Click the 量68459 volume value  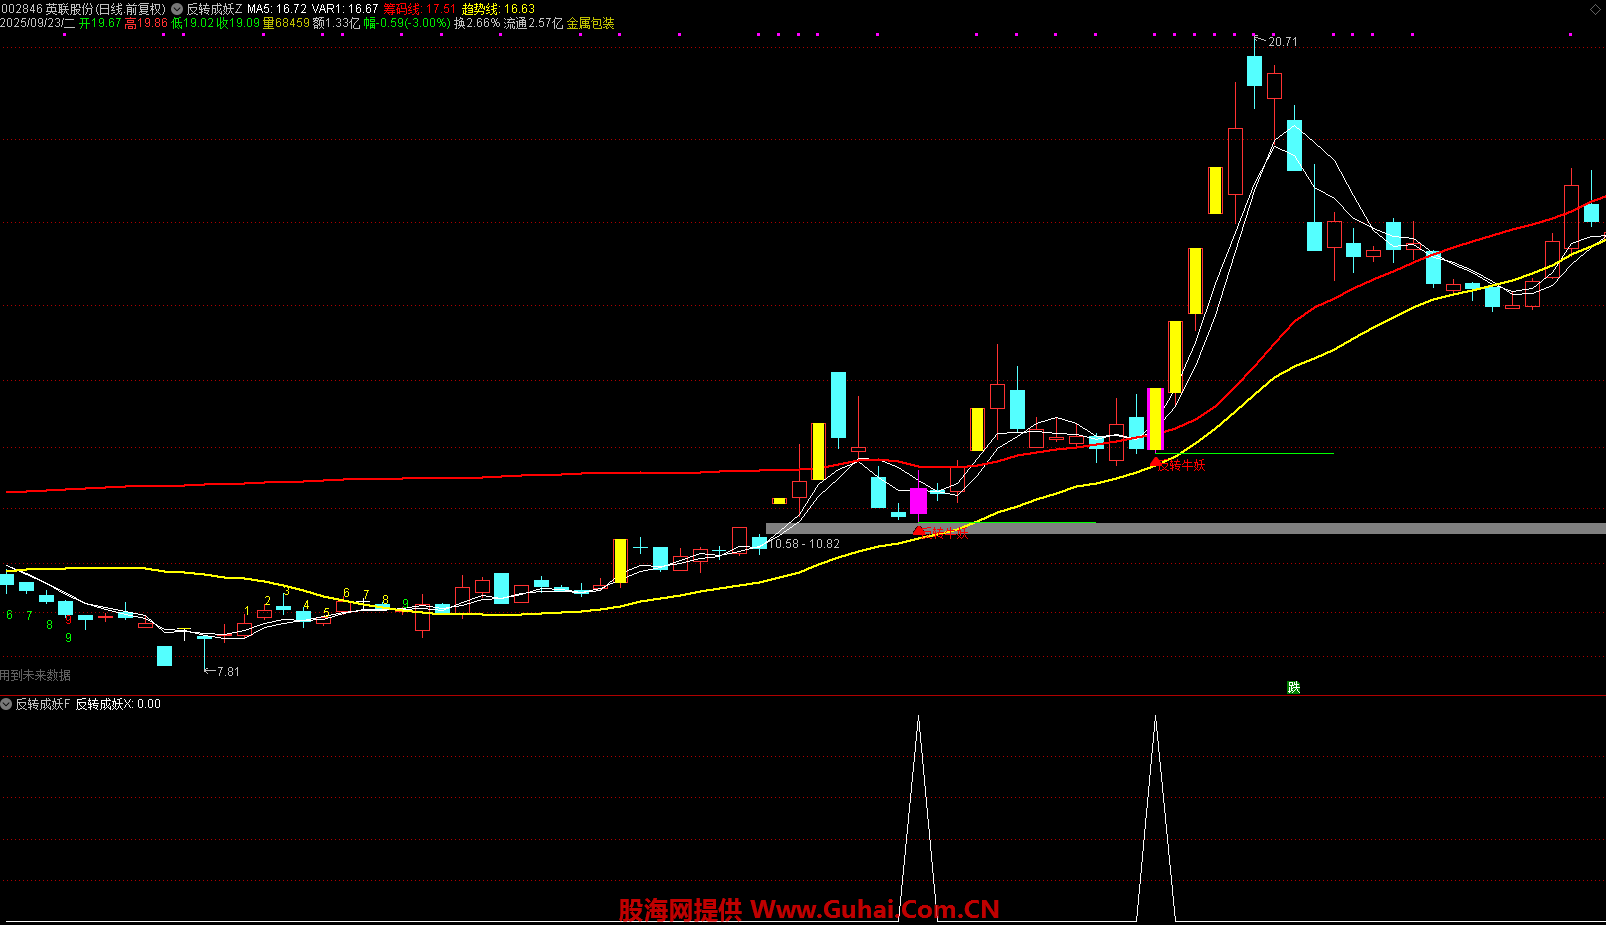point(286,23)
